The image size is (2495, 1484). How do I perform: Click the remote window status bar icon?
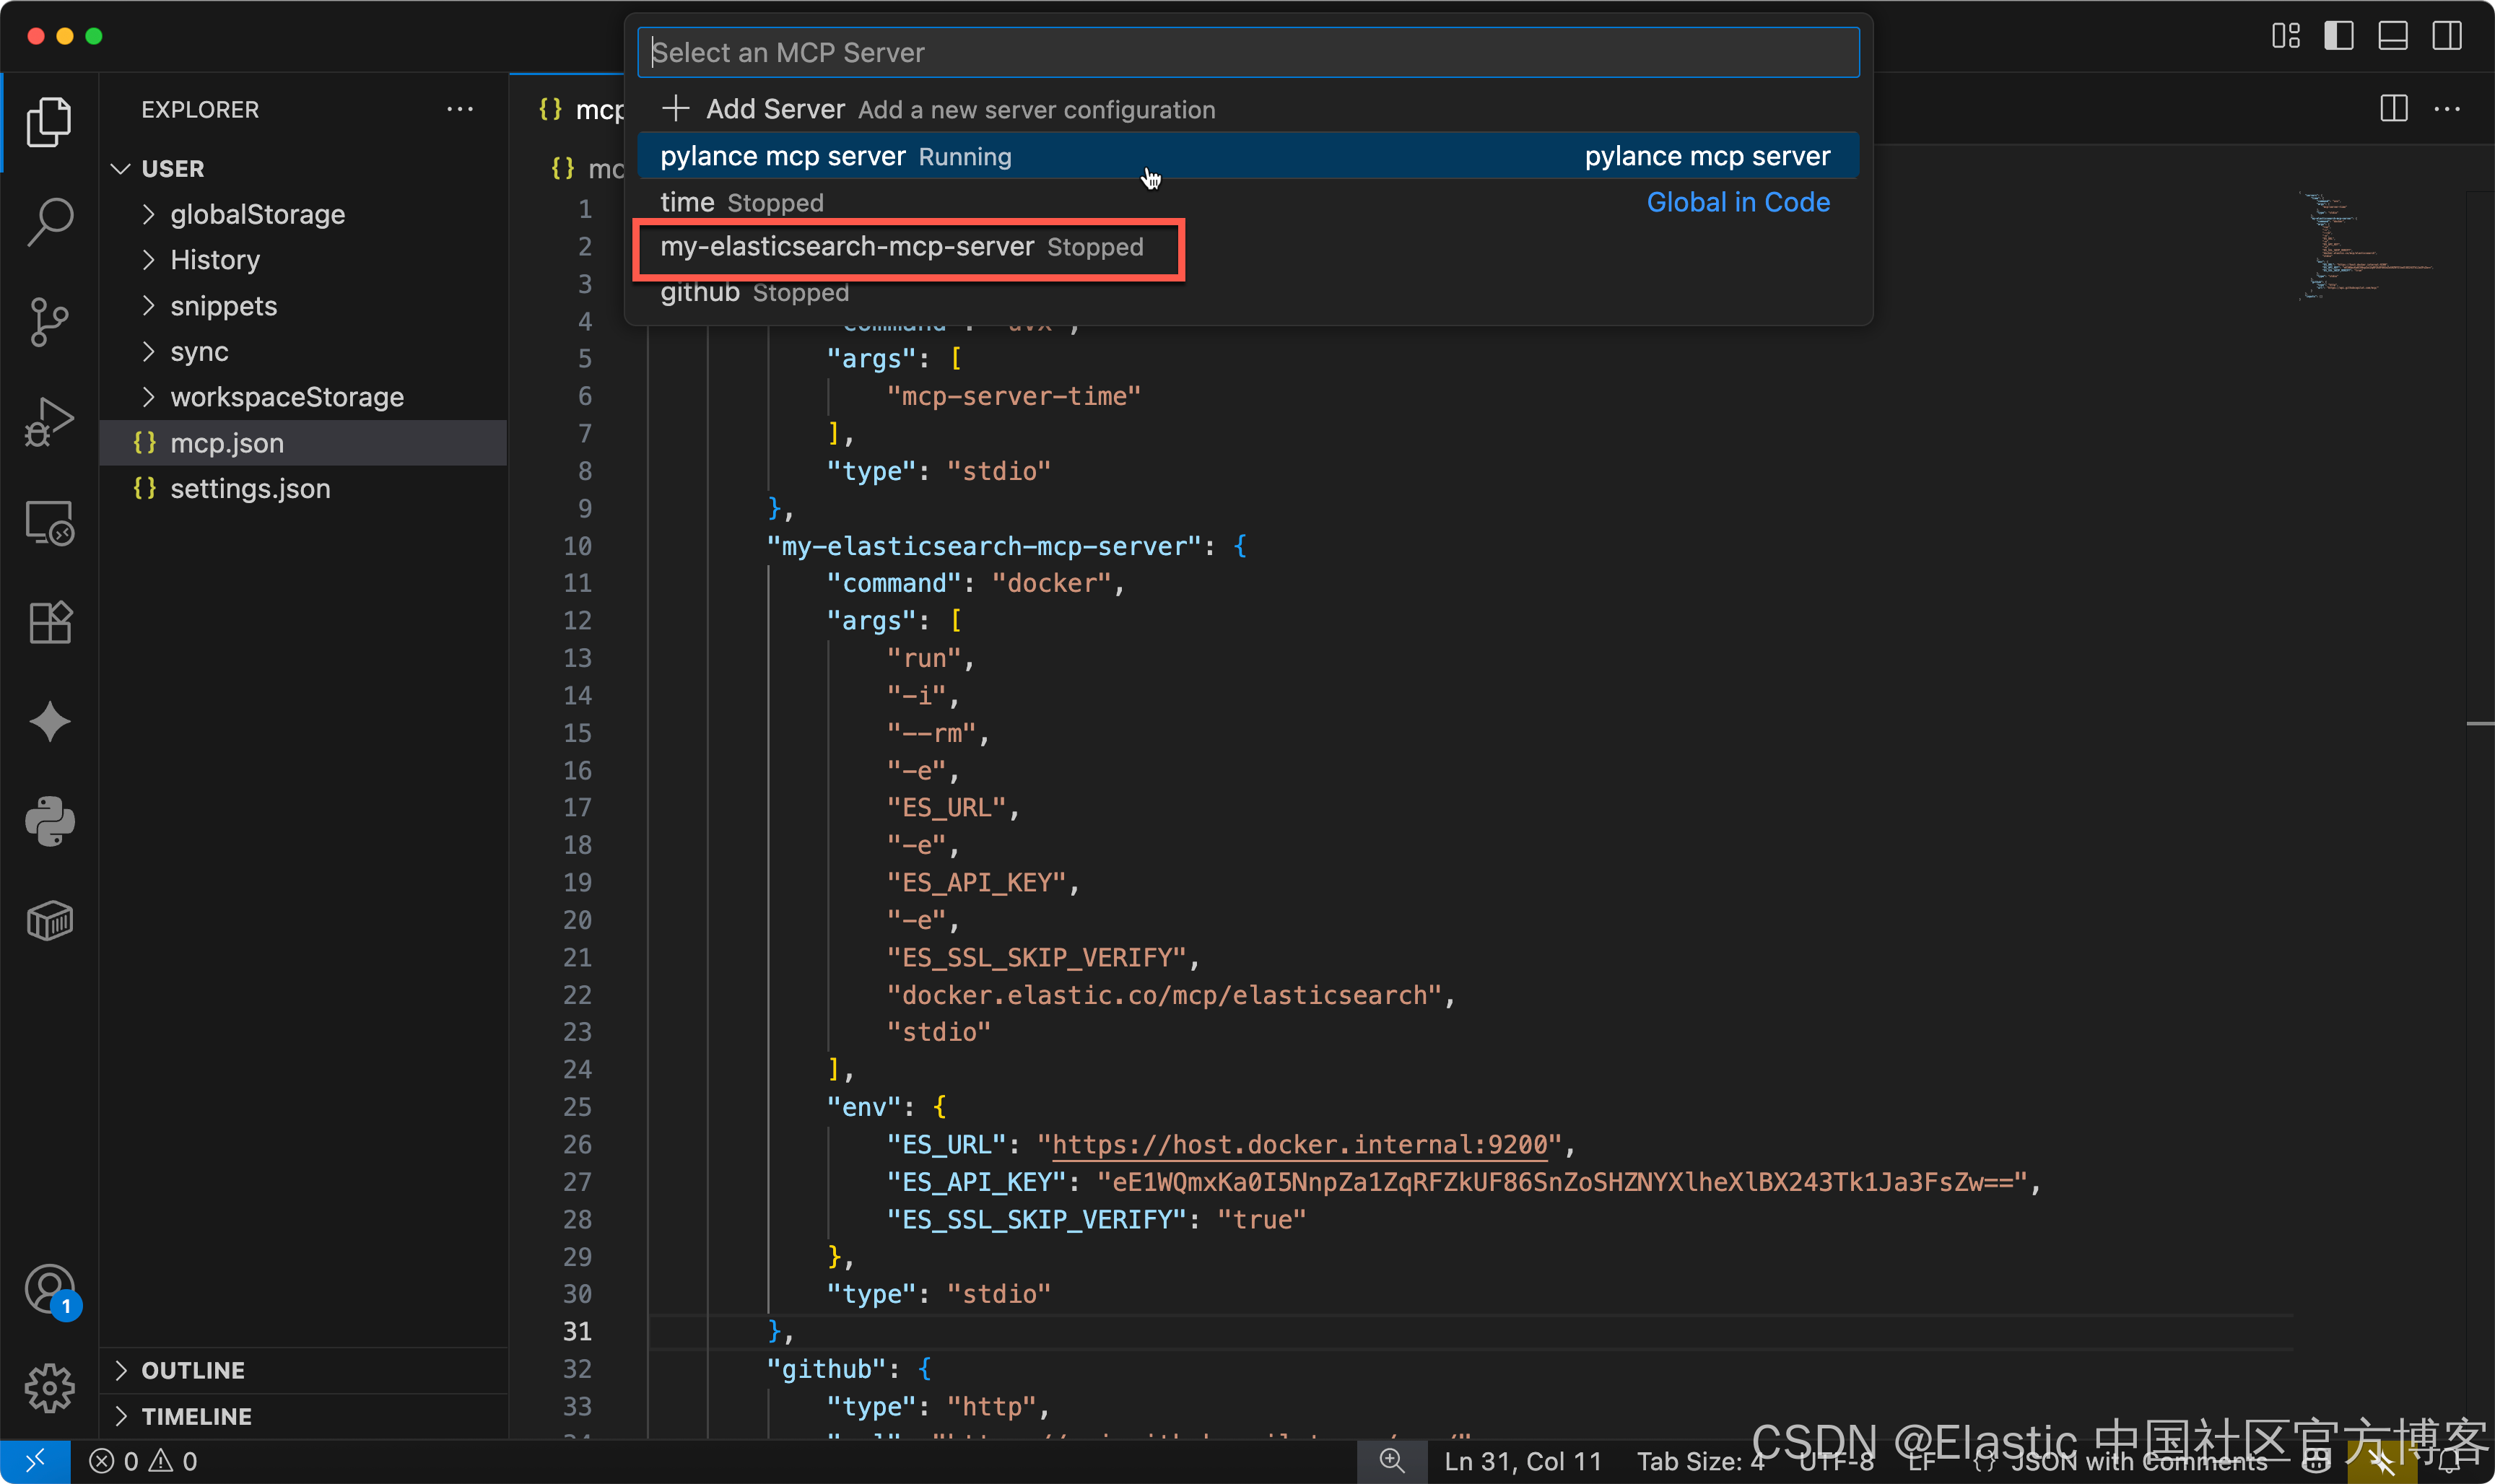35,1461
